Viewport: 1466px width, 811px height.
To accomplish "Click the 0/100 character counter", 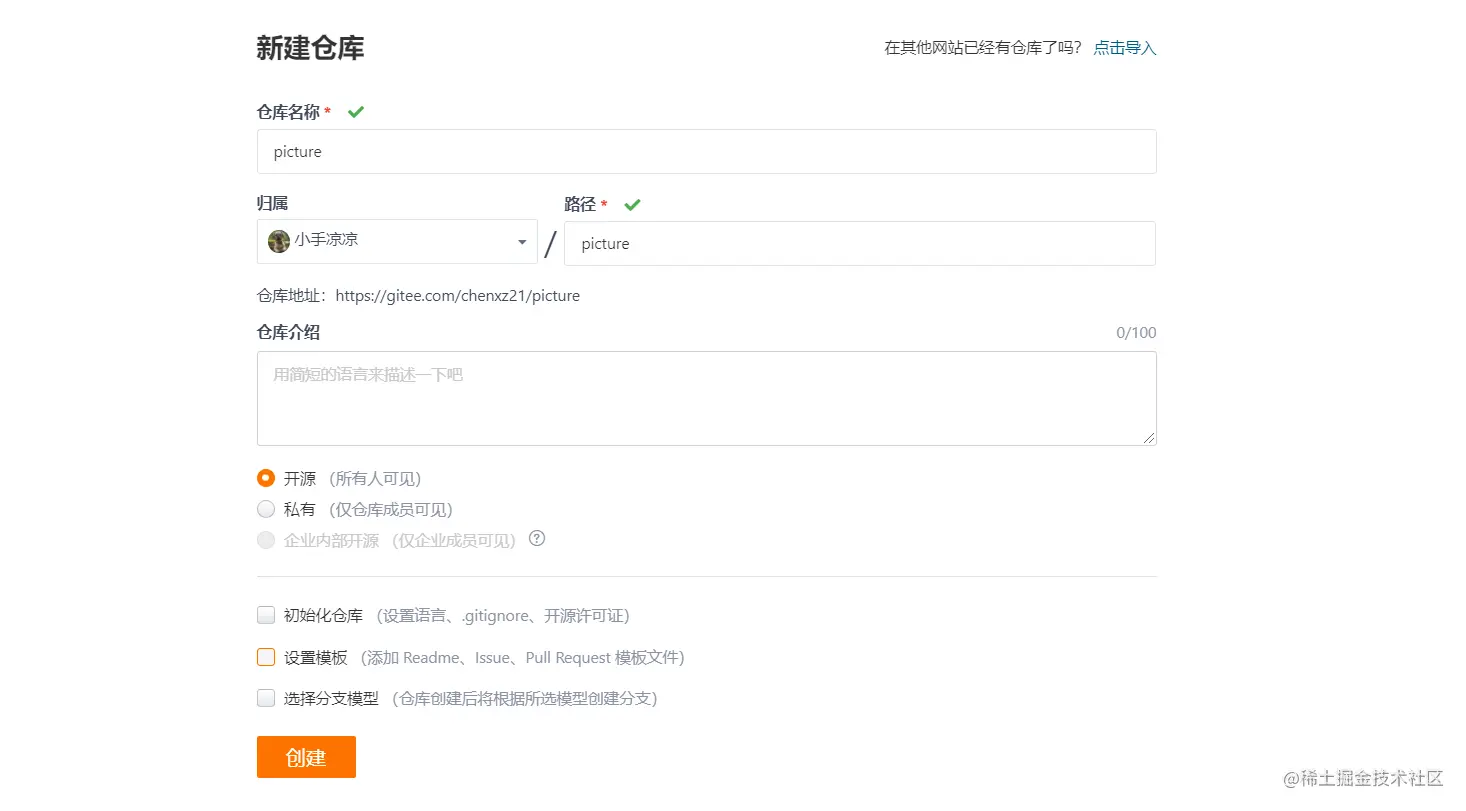I will (x=1136, y=333).
